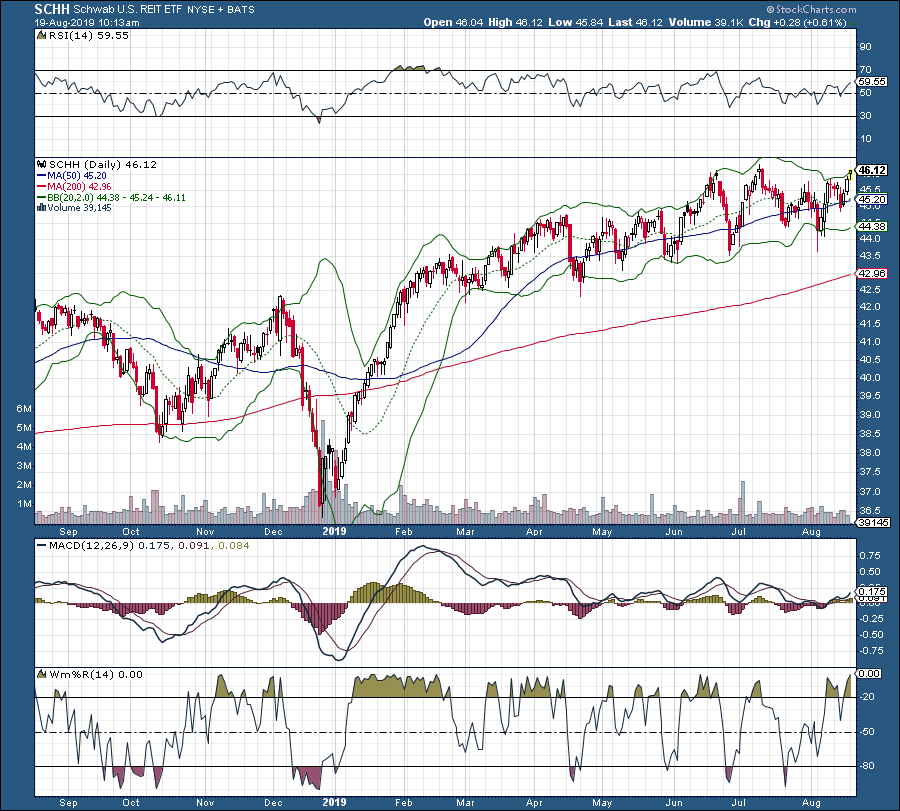Click the date stamp '19-Aug-2019 10:13am'
Image resolution: width=900 pixels, height=811 pixels.
[x=87, y=23]
